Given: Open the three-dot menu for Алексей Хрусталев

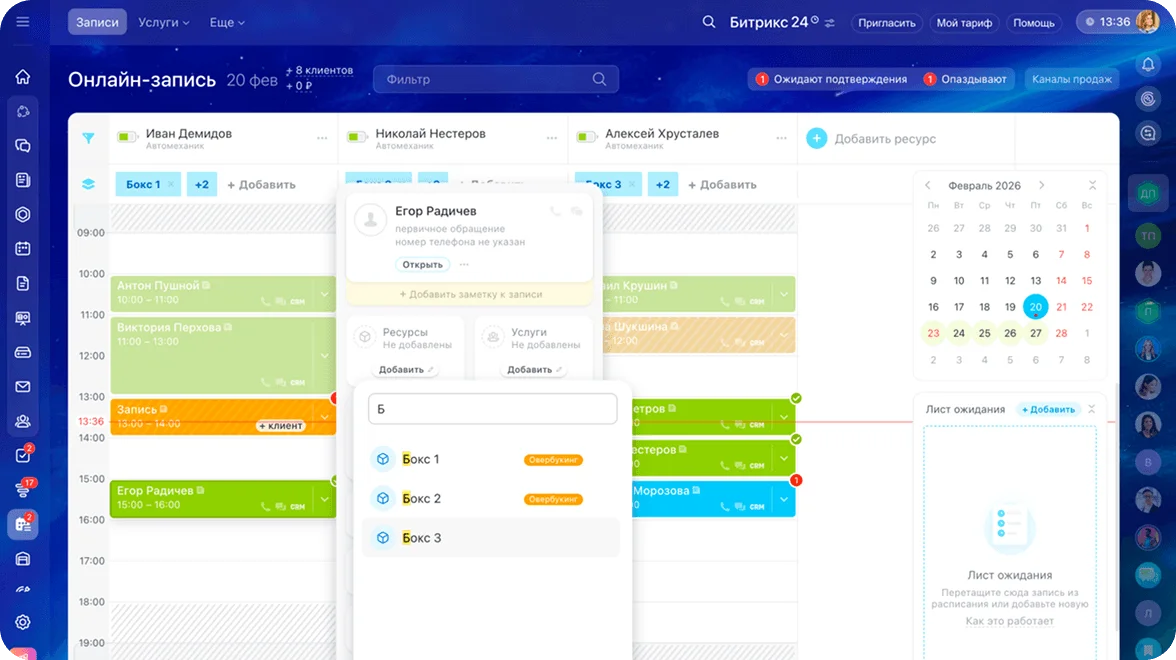Looking at the screenshot, I should coord(782,138).
